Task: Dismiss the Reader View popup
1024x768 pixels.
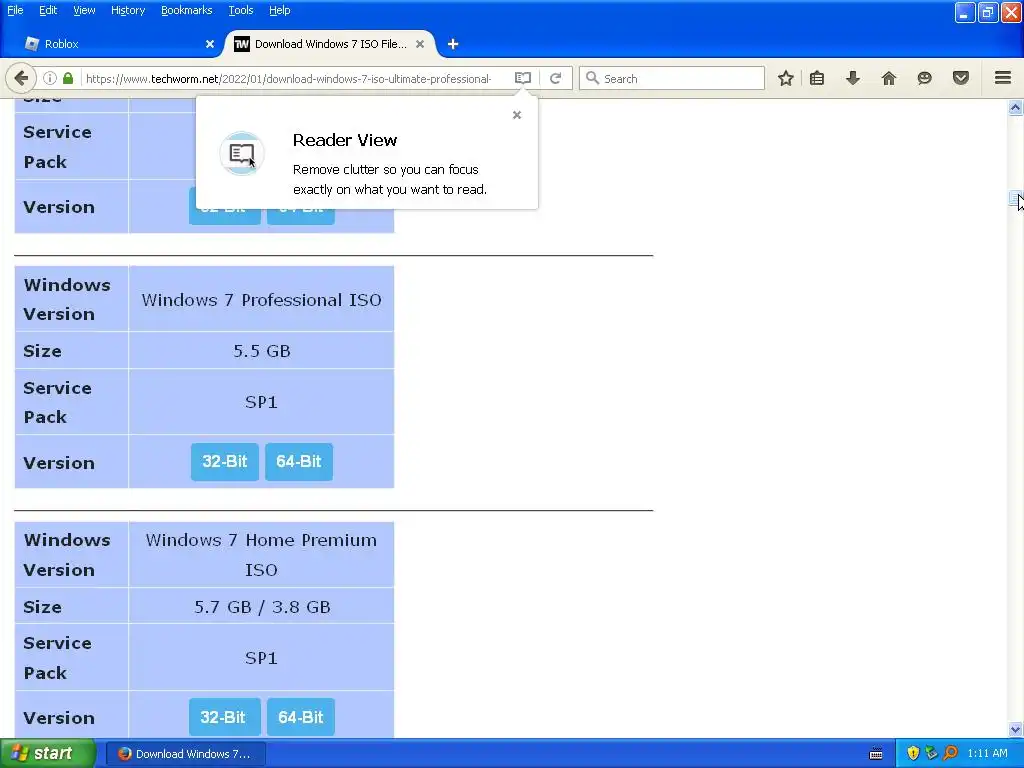Action: point(517,115)
